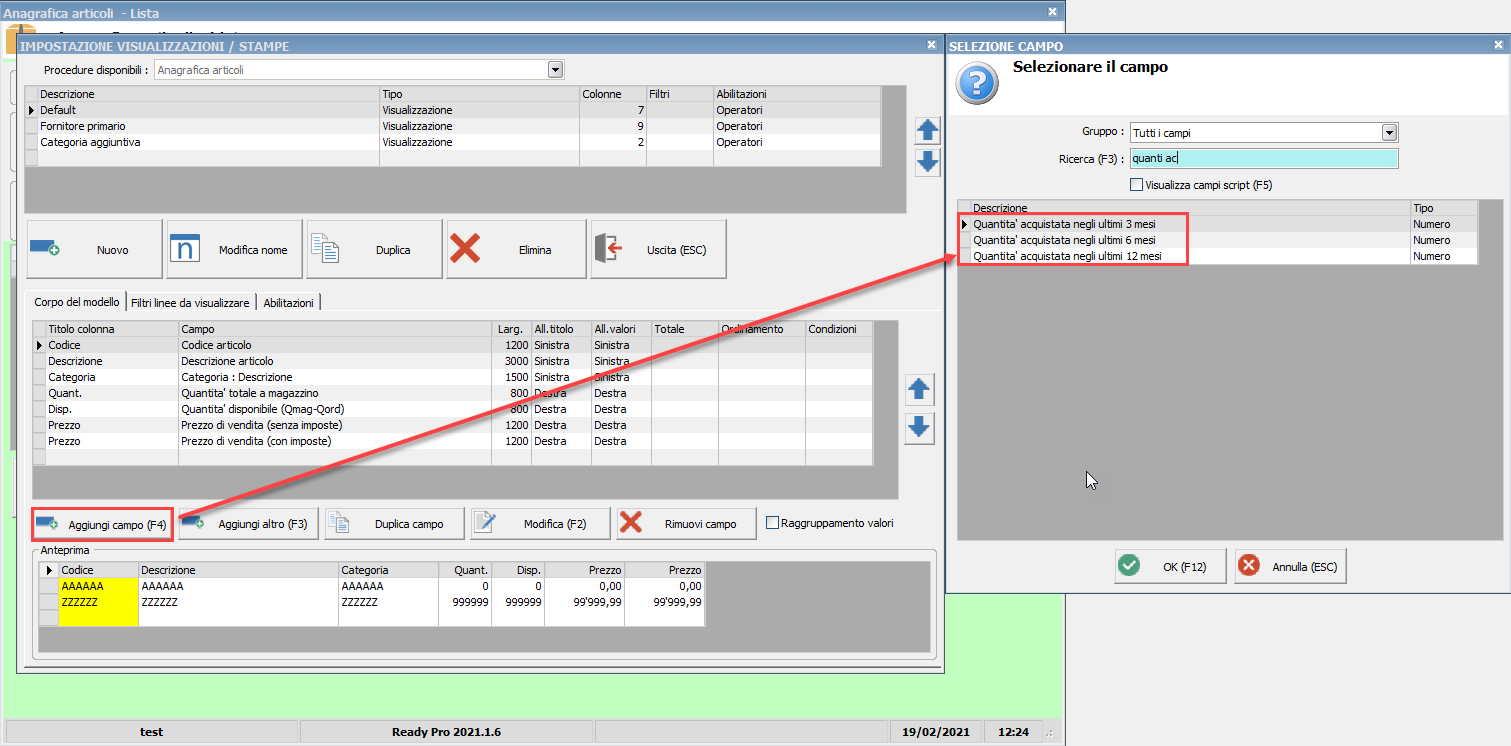1511x746 pixels.
Task: Open the Filtri linee da visualizzare tab
Action: click(192, 302)
